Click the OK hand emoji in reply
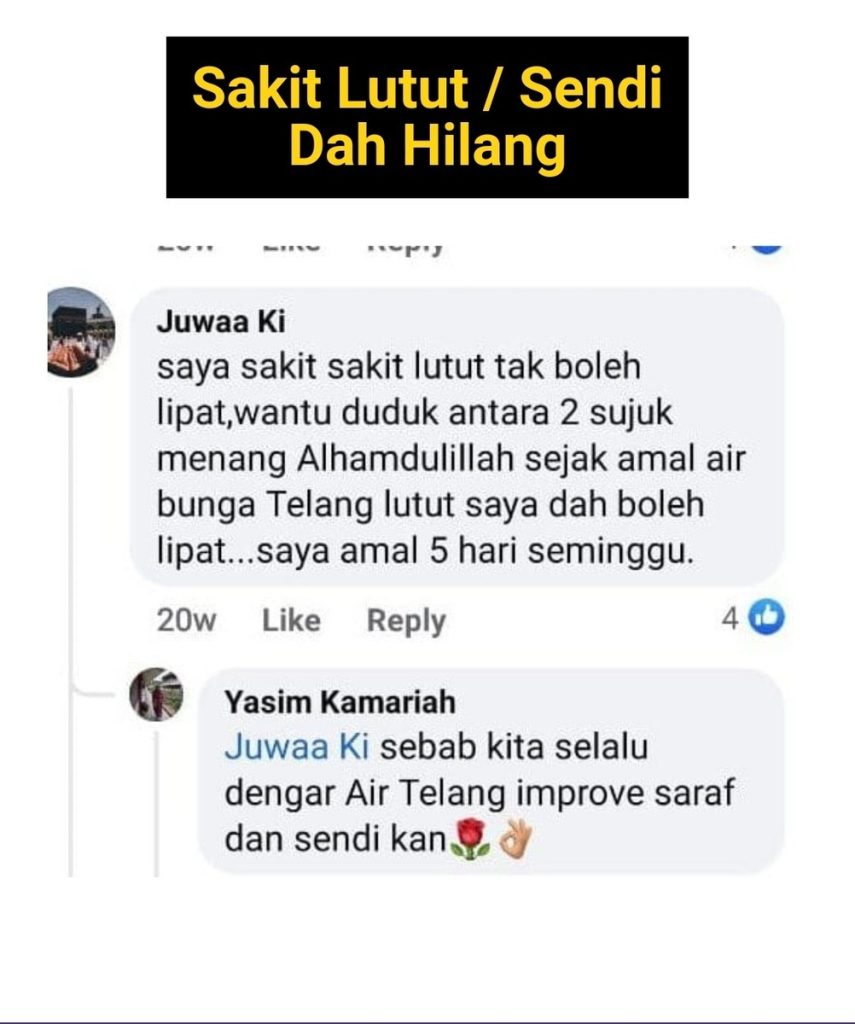 click(x=516, y=839)
